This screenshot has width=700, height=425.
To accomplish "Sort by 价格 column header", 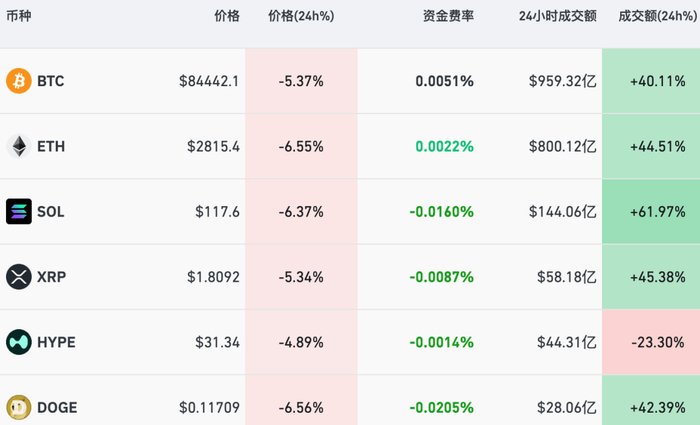I will [227, 16].
